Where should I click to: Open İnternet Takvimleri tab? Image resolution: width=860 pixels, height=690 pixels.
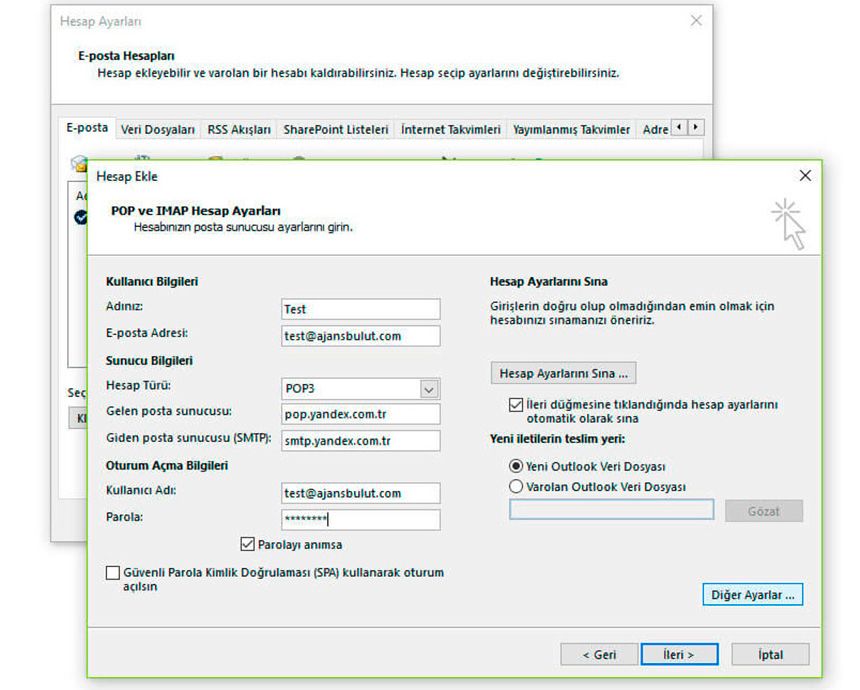pos(450,129)
